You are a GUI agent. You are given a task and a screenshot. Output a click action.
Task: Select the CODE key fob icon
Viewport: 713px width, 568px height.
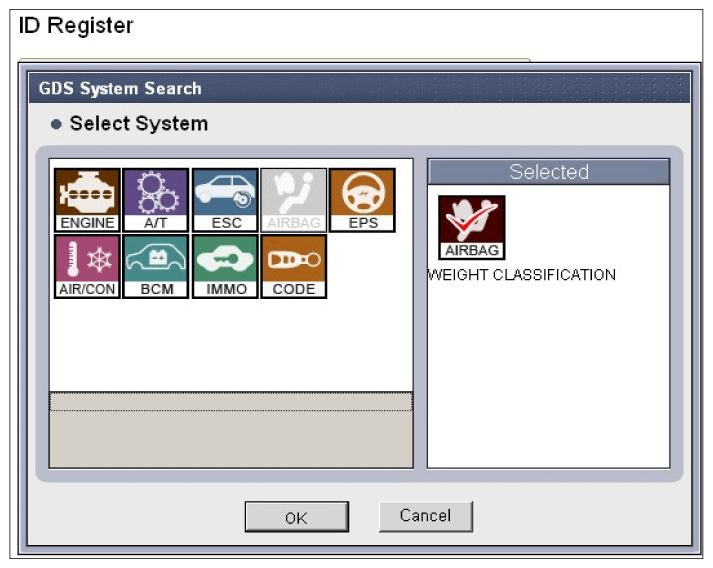coord(294,266)
